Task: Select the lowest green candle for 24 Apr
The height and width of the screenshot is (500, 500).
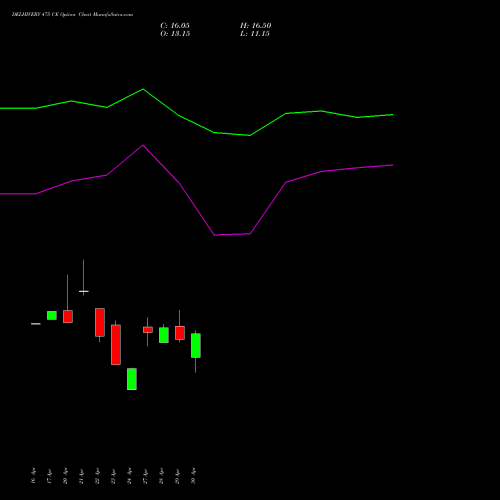Action: coord(132,379)
